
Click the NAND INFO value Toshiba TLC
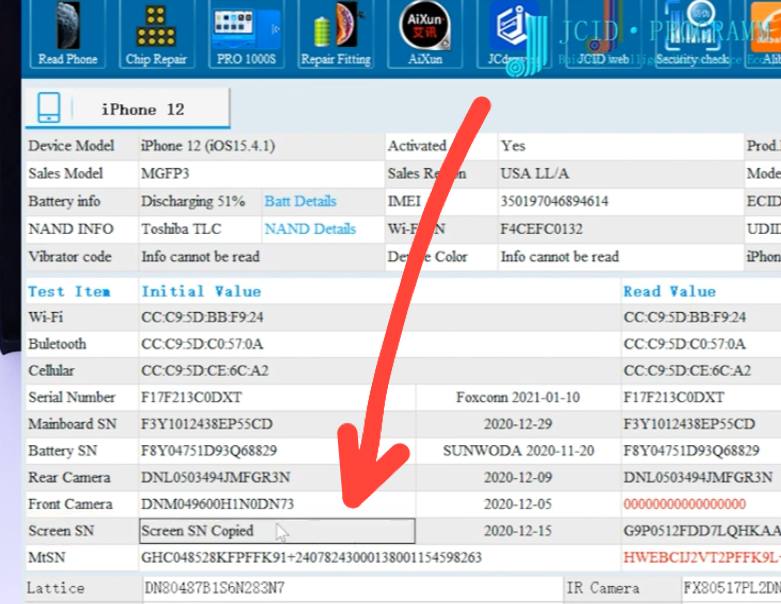pyautogui.click(x=181, y=229)
